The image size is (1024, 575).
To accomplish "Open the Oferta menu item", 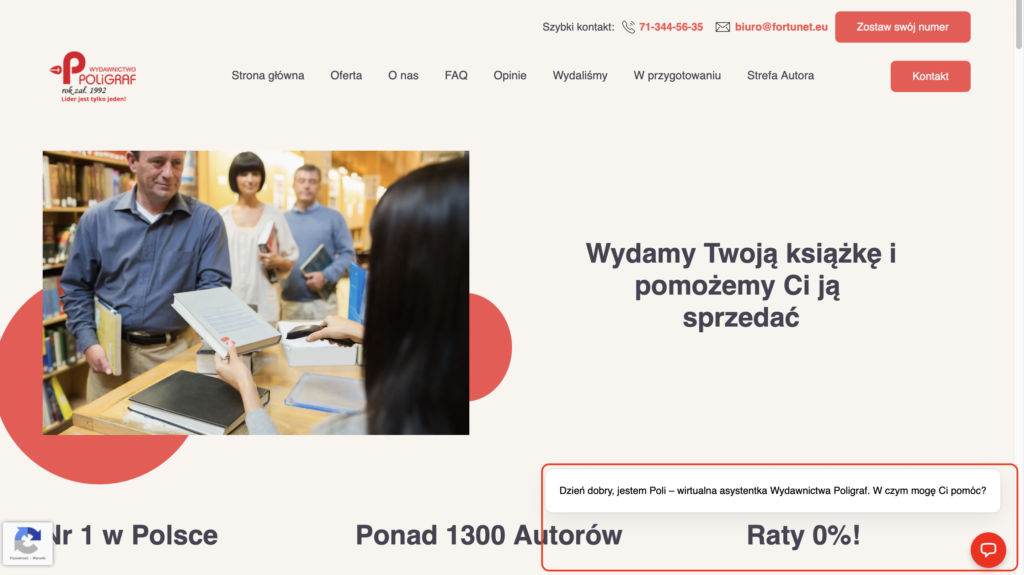I will 346,76.
